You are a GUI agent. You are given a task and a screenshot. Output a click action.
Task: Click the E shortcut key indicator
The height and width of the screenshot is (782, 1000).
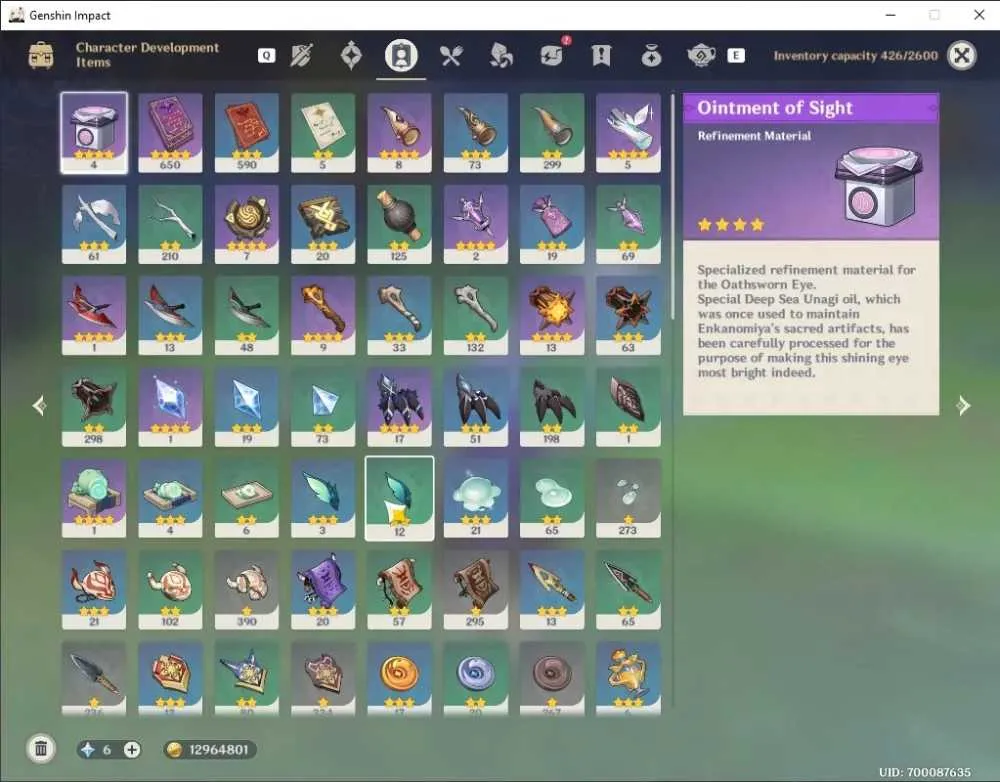(x=736, y=56)
